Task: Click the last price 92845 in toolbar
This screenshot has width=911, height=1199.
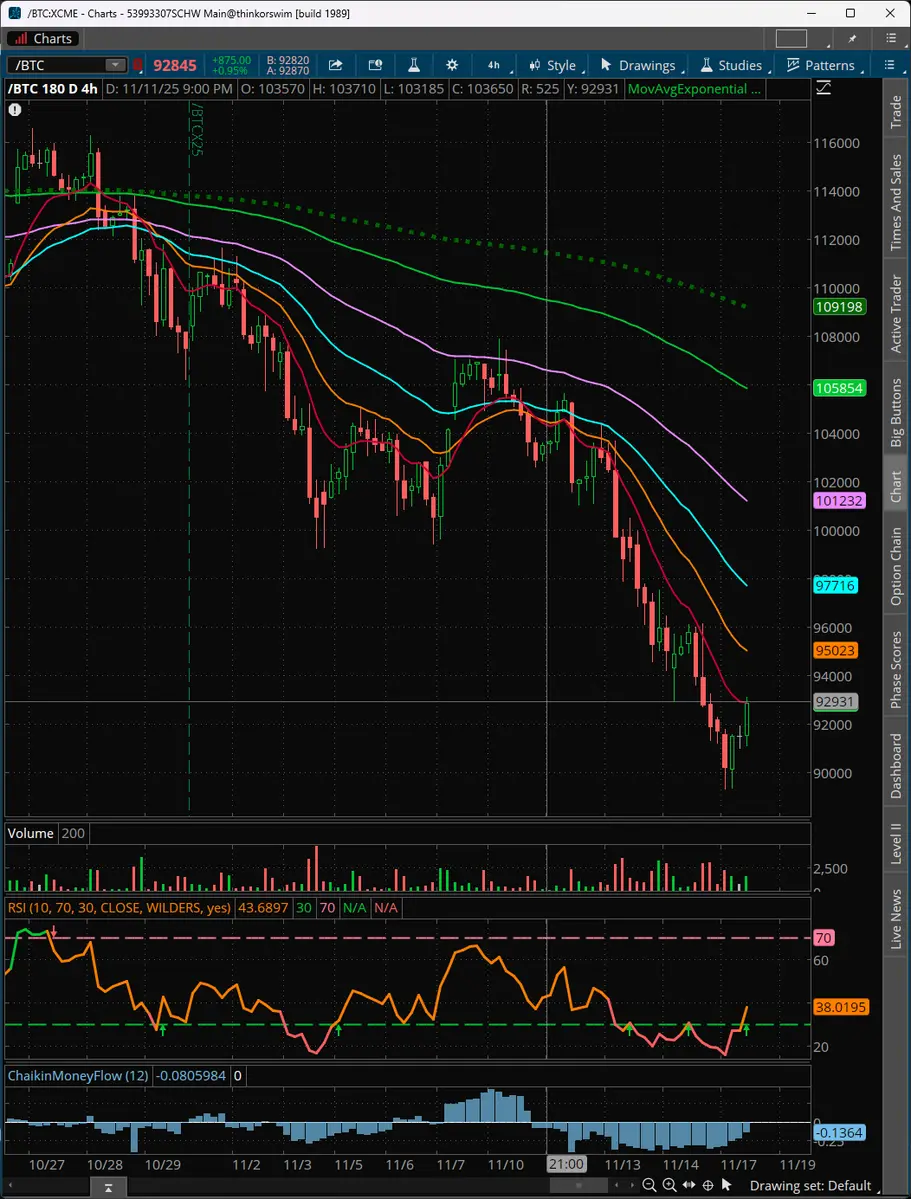Action: (174, 66)
